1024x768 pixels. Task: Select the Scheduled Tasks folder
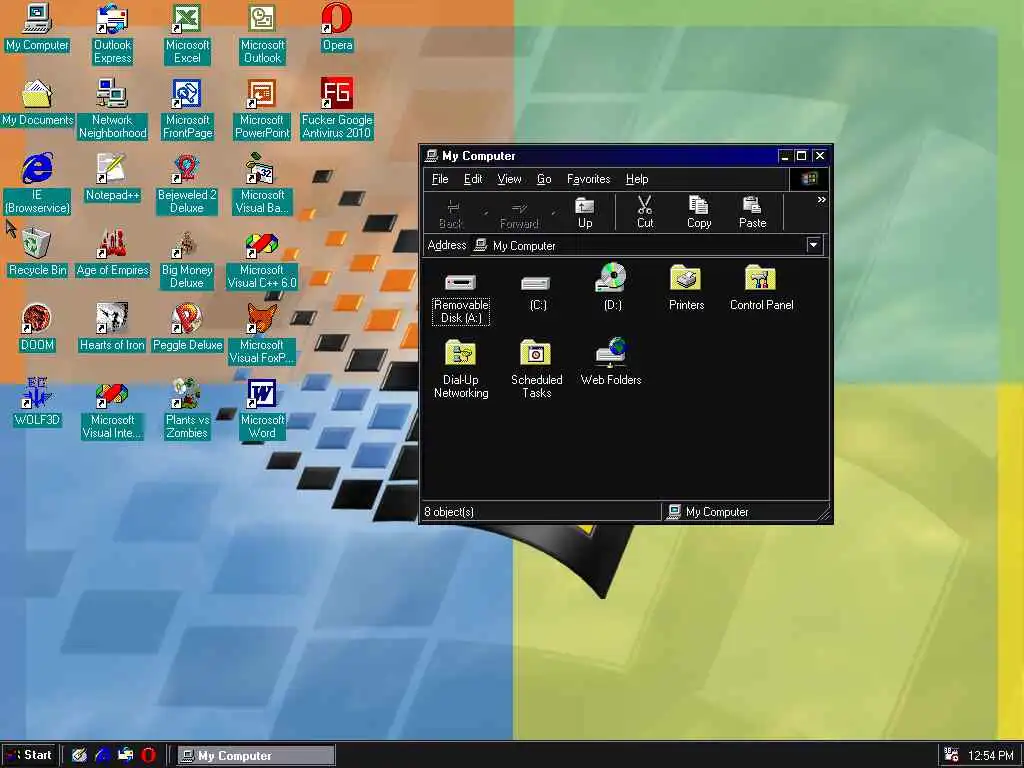[536, 369]
